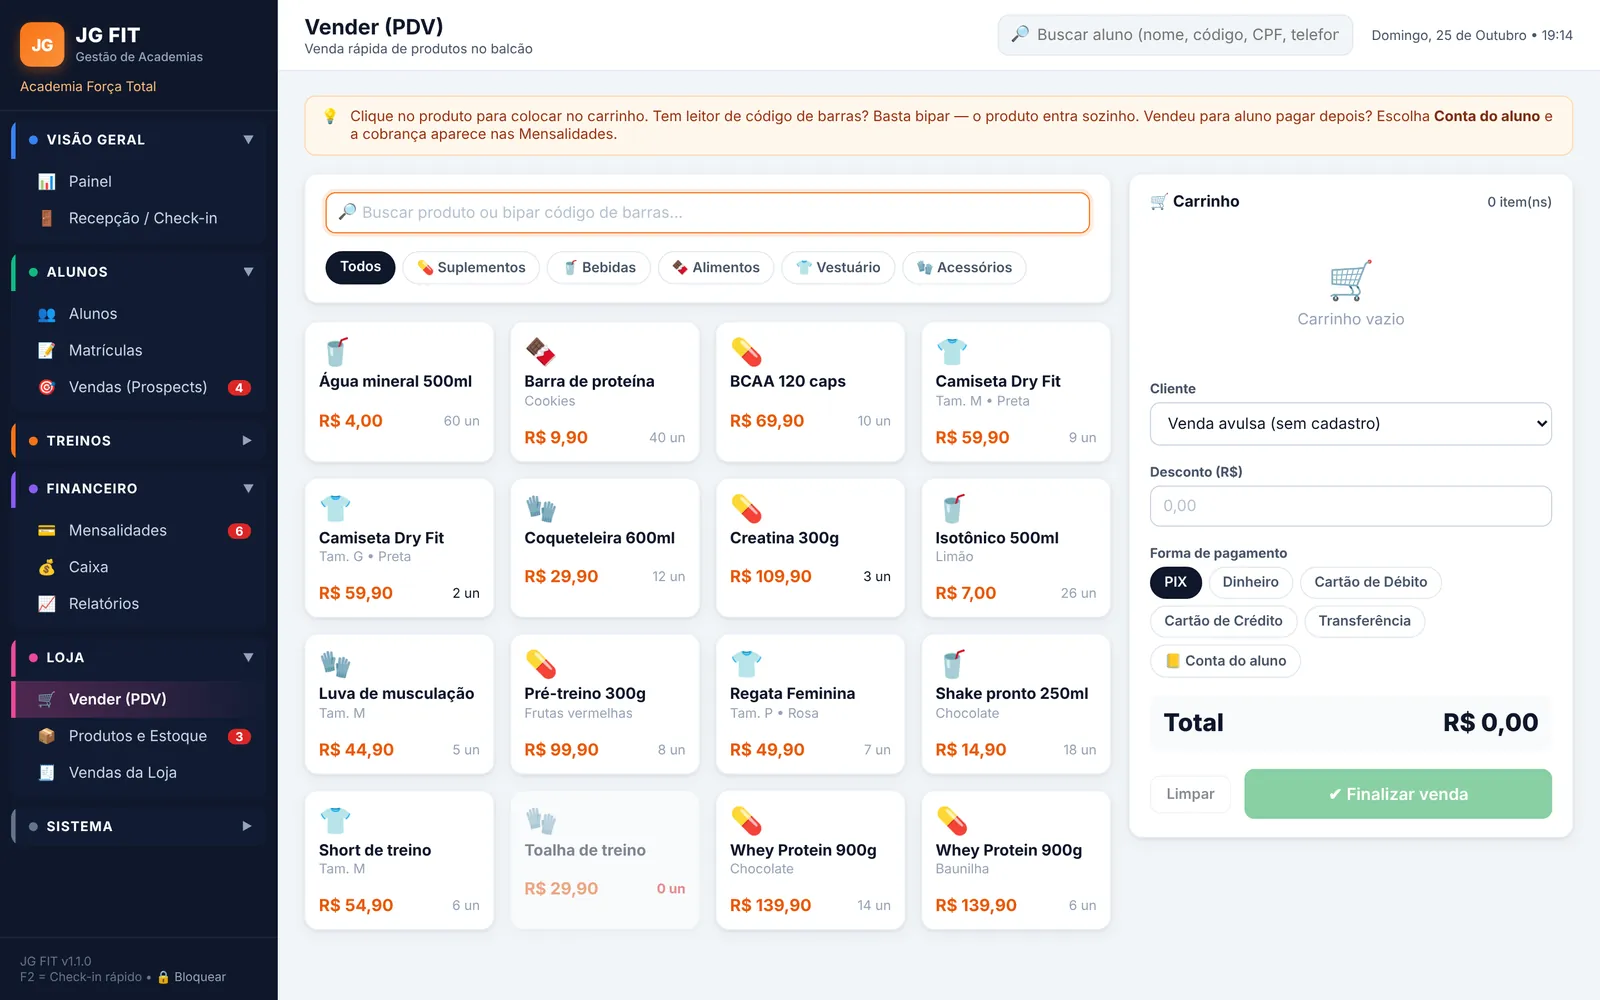Select PIX payment method
This screenshot has width=1600, height=1000.
[1175, 582]
